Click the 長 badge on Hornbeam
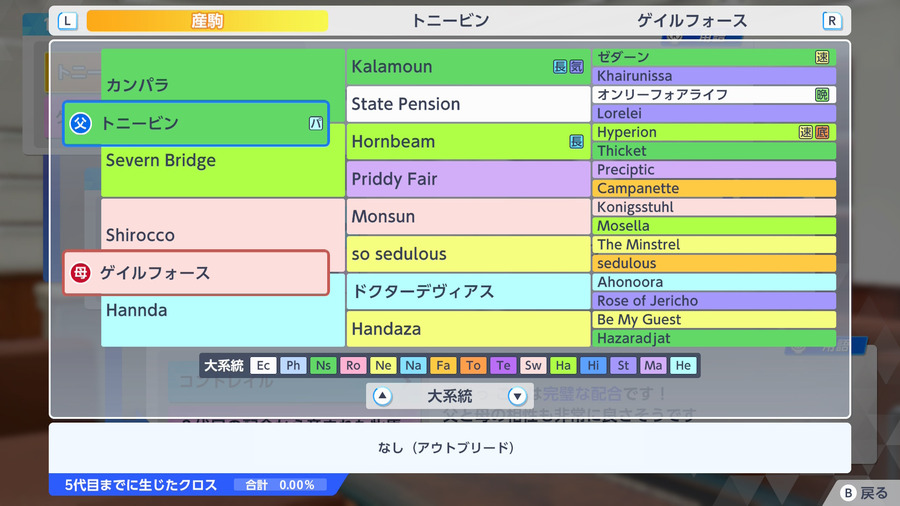 point(576,142)
